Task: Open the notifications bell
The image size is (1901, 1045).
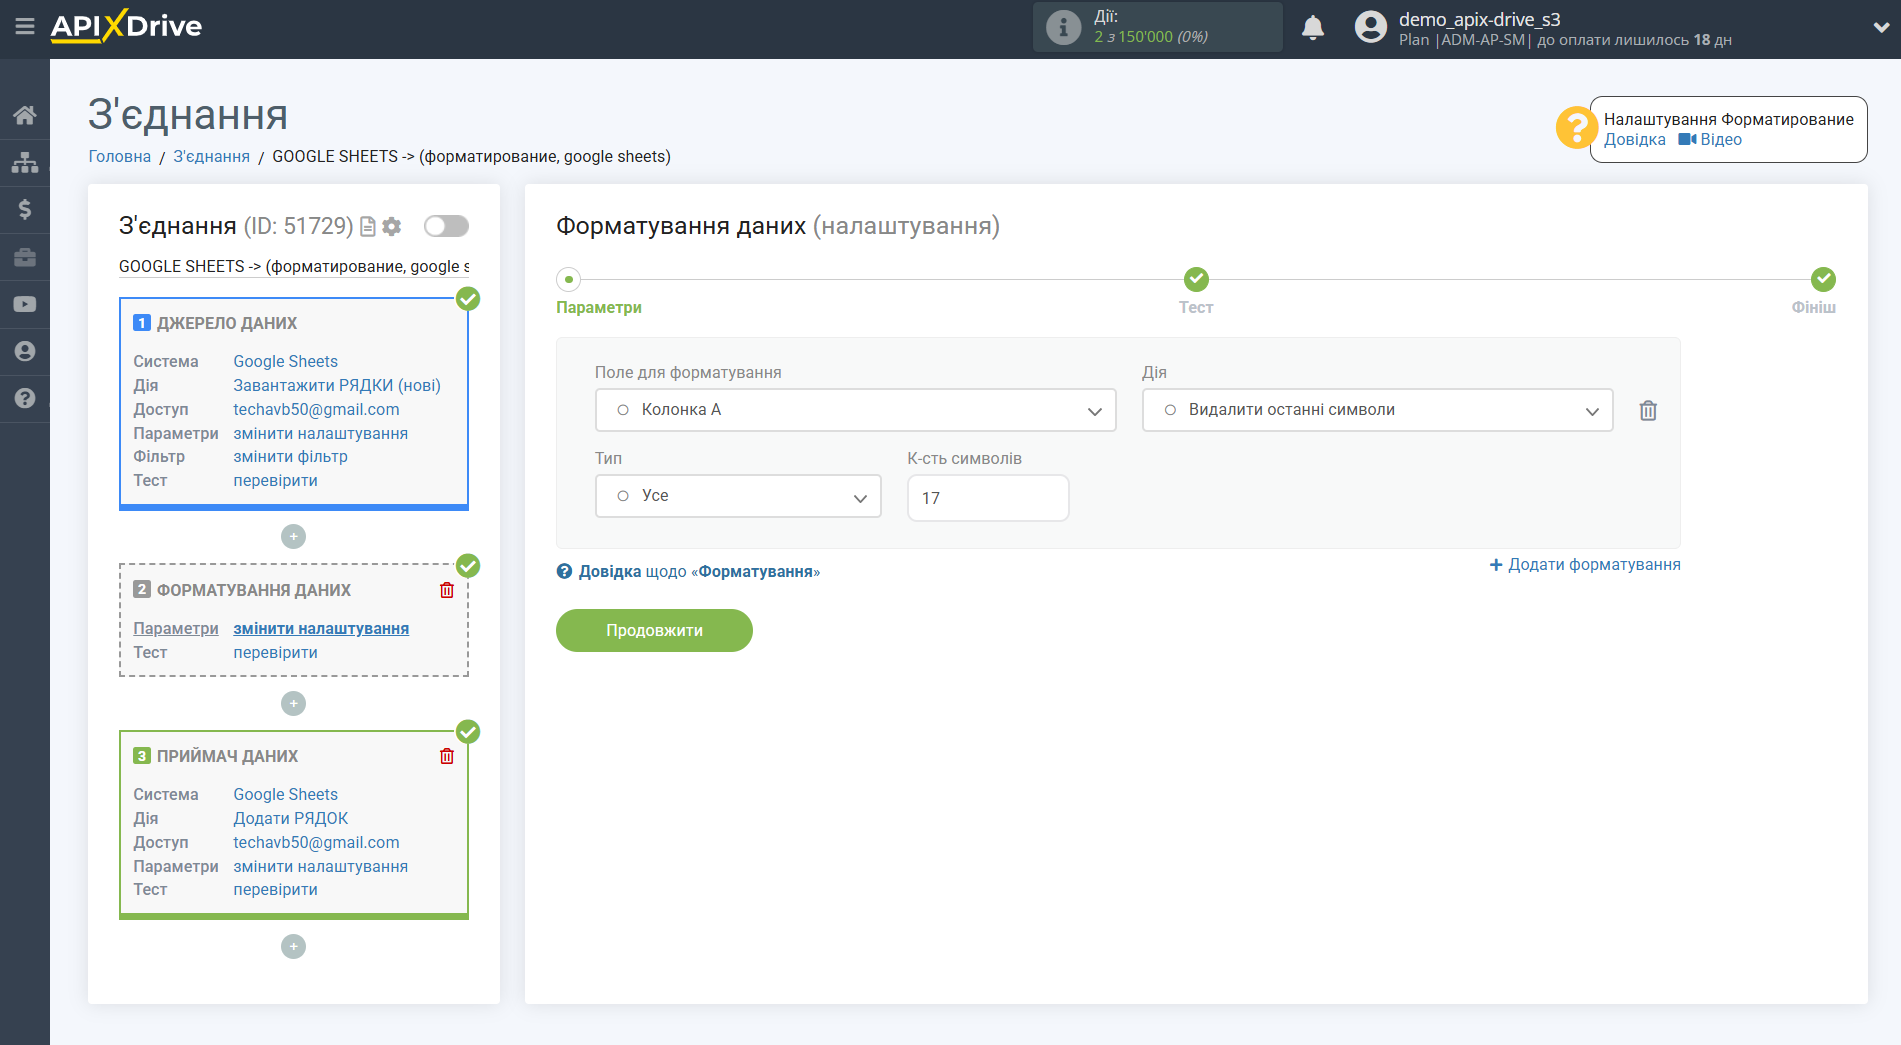Action: pos(1313,28)
